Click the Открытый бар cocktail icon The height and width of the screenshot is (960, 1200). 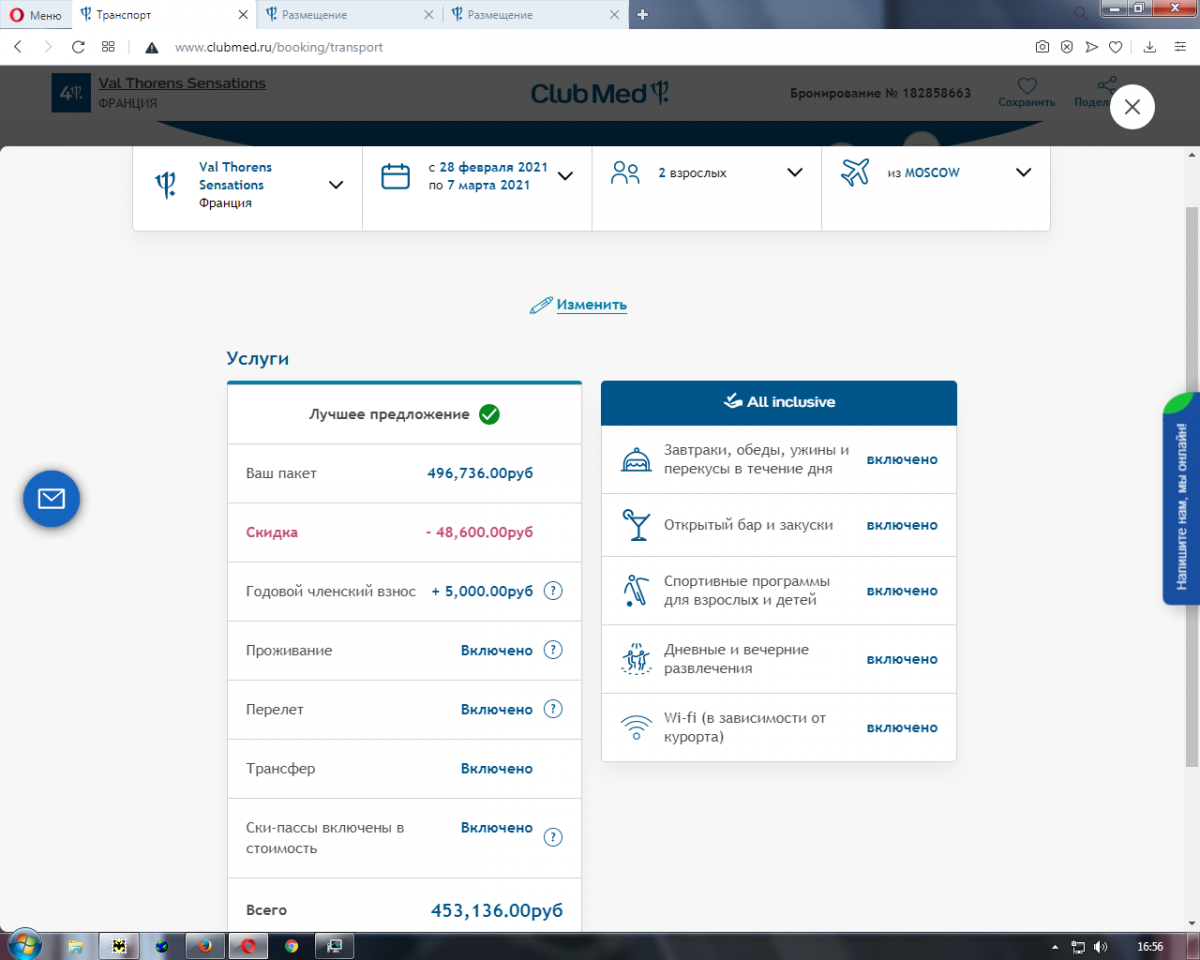(x=635, y=525)
